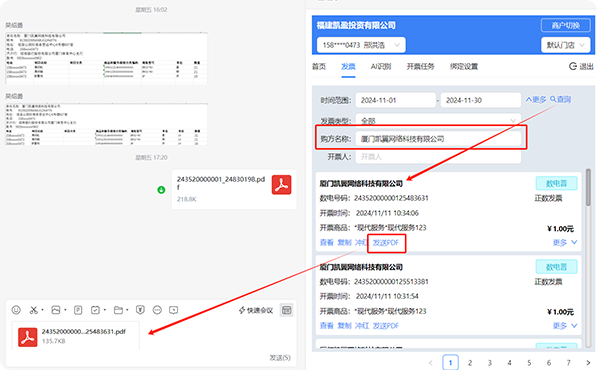
Task: Expand the folder icon dropdown arrow
Action: coord(127,310)
